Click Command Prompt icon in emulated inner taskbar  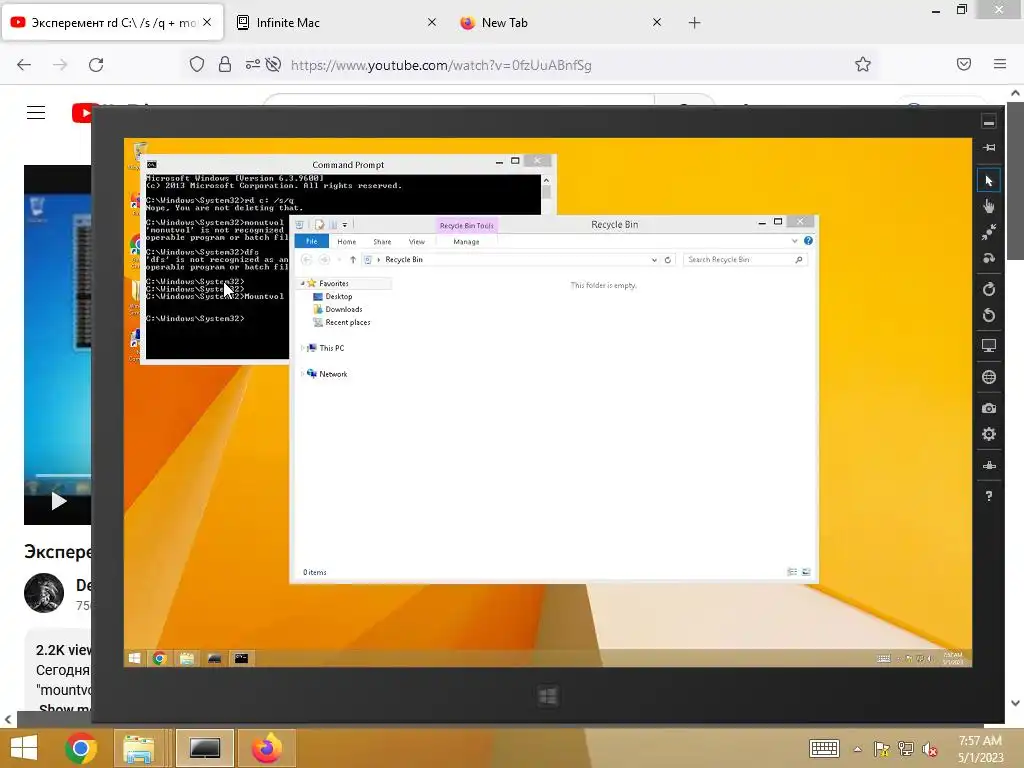241,658
